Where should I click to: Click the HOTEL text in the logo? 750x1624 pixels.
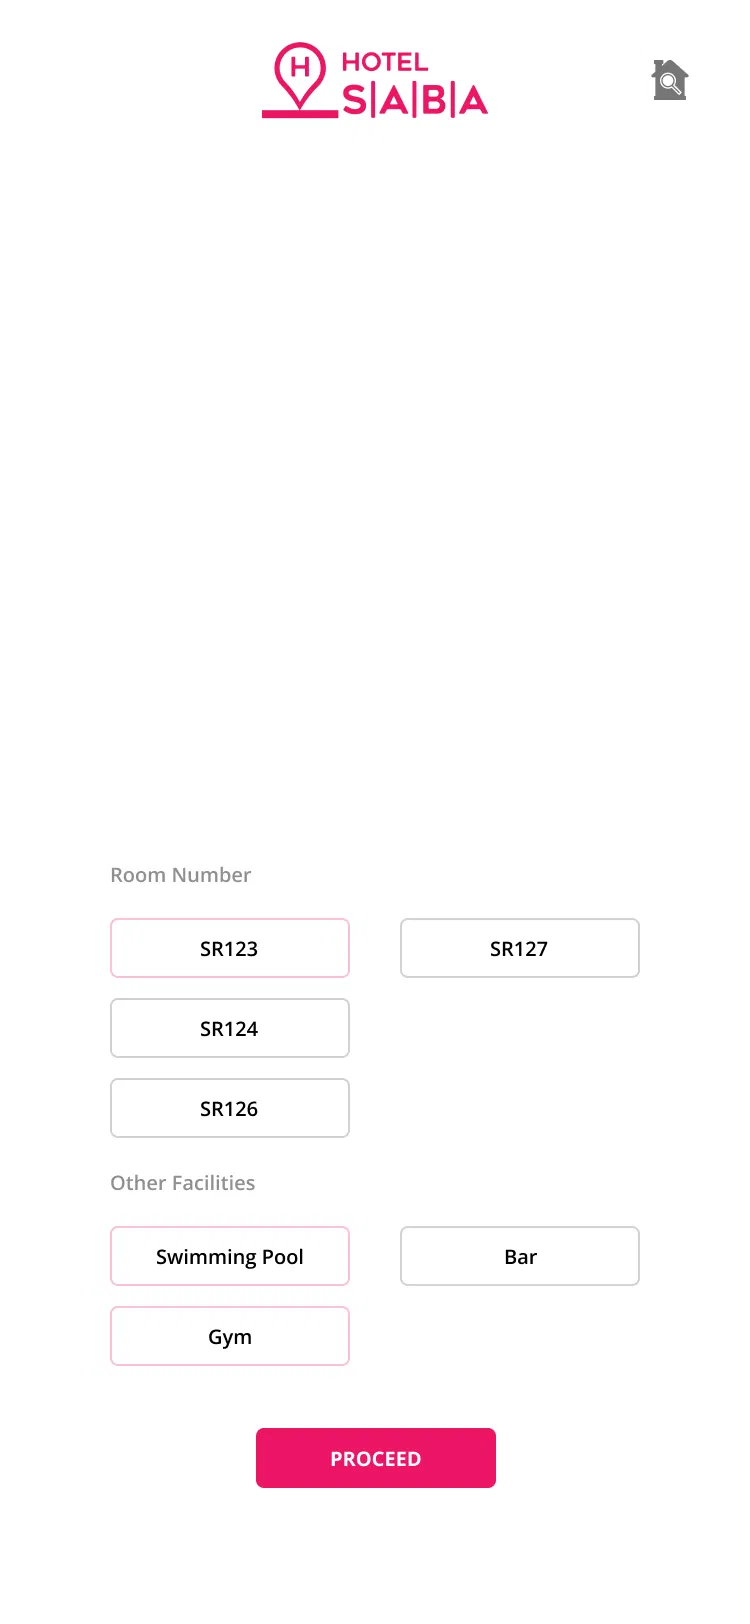385,62
